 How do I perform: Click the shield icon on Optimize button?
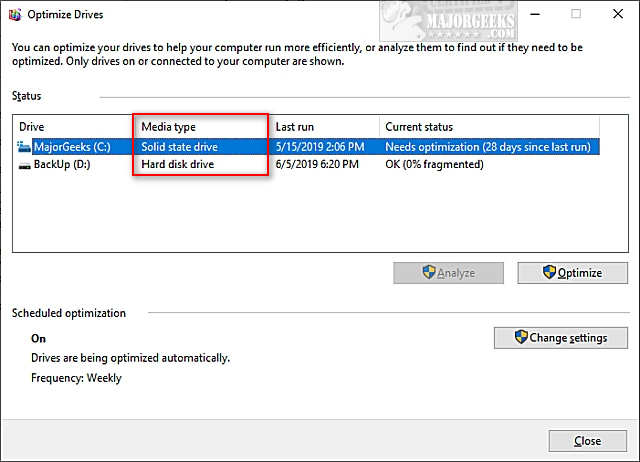click(548, 272)
